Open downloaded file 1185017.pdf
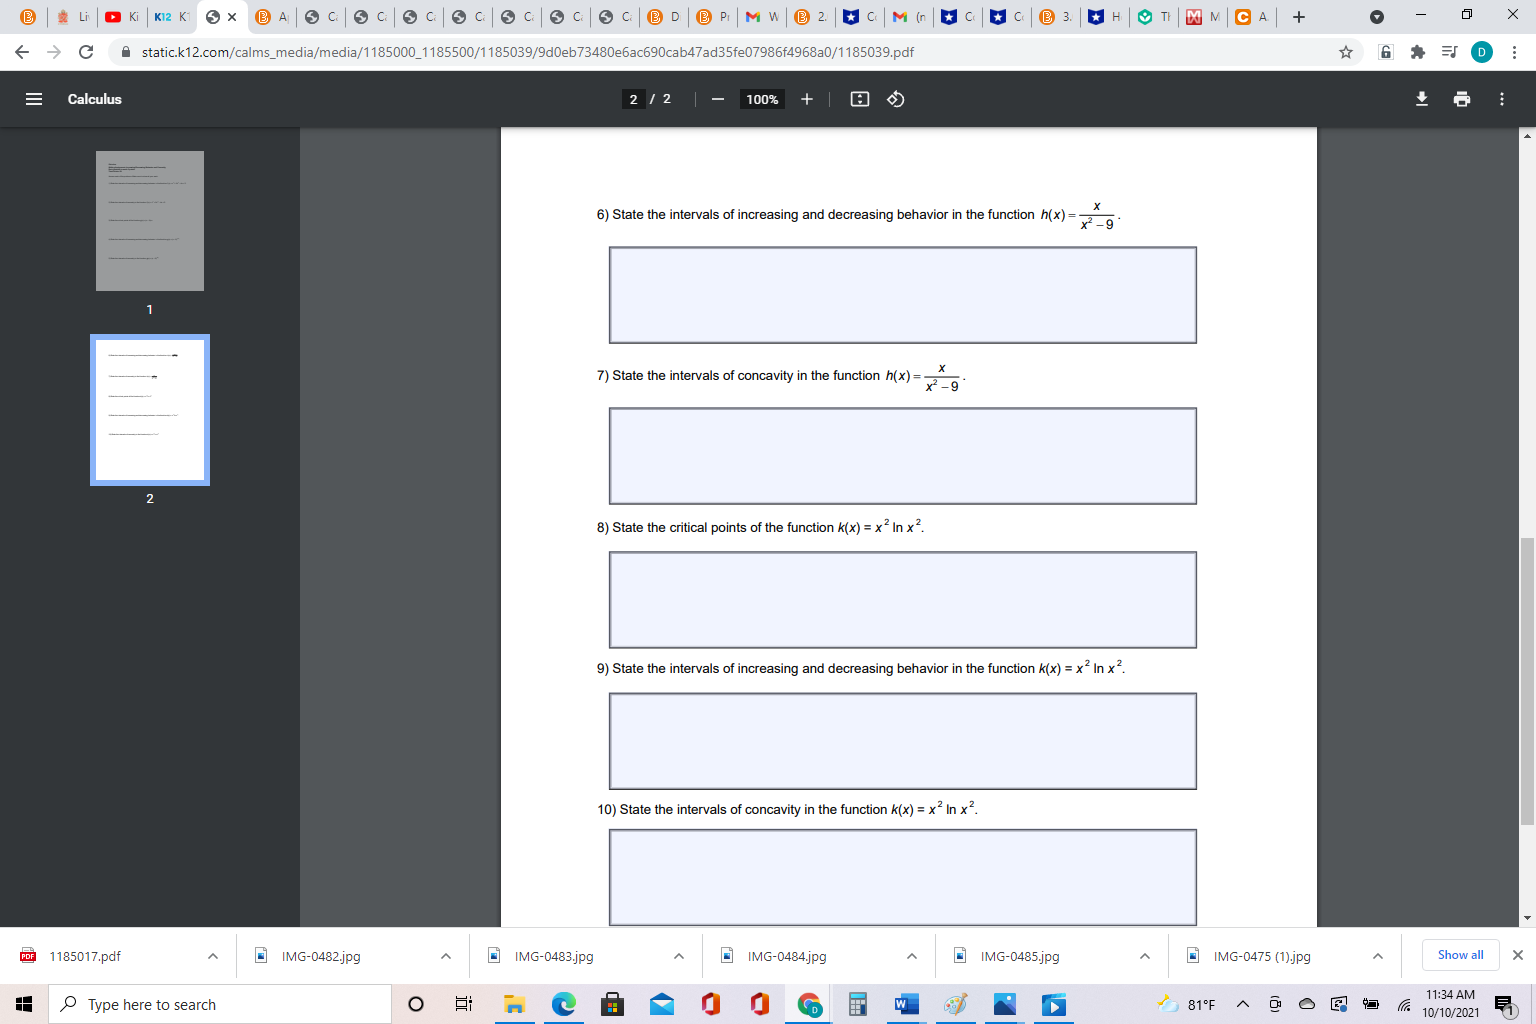1536x1024 pixels. tap(85, 956)
